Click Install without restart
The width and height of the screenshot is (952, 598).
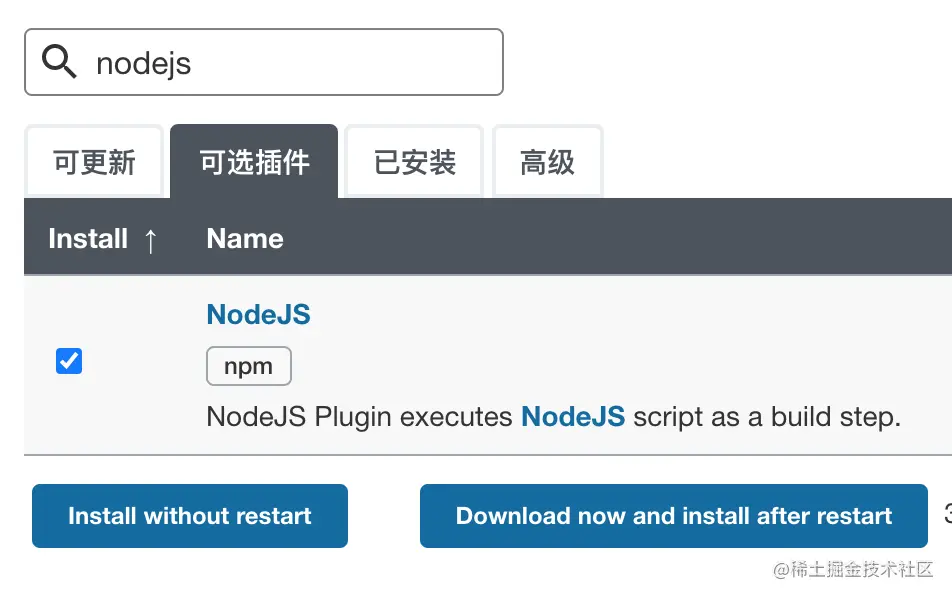click(189, 516)
